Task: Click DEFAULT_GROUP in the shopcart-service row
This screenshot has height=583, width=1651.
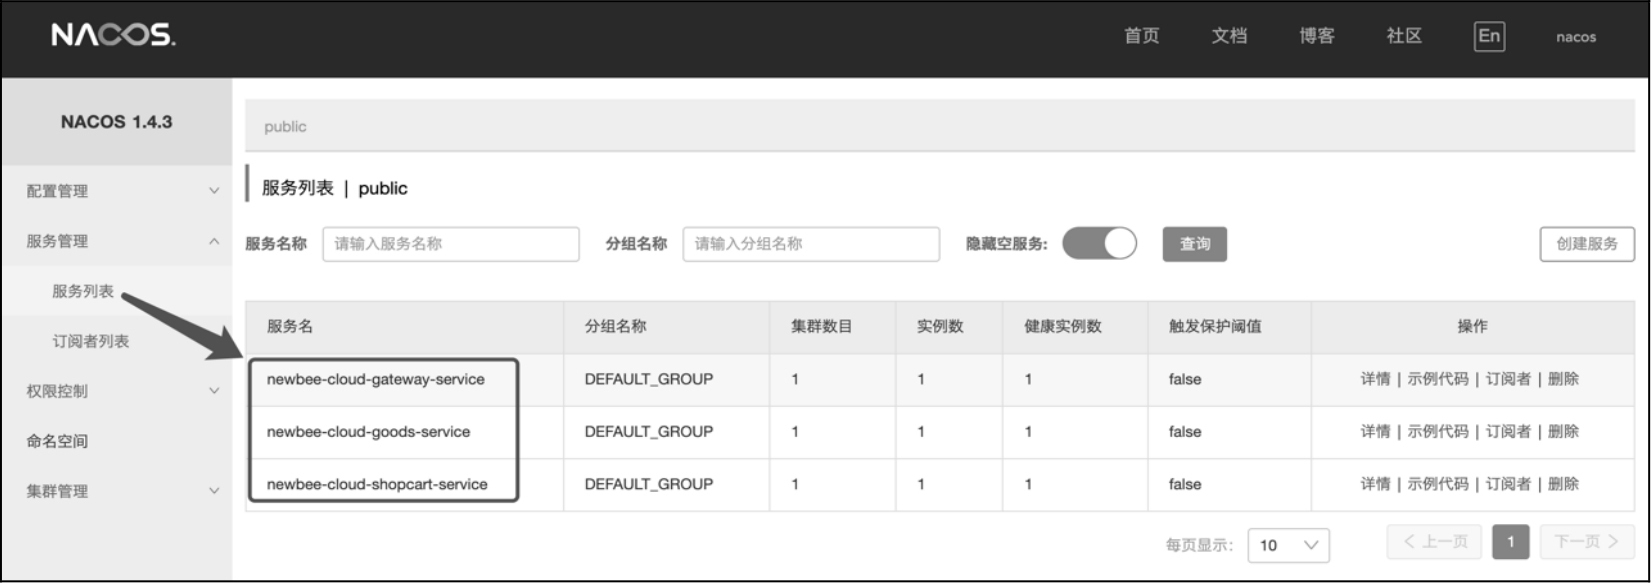Action: pyautogui.click(x=649, y=484)
